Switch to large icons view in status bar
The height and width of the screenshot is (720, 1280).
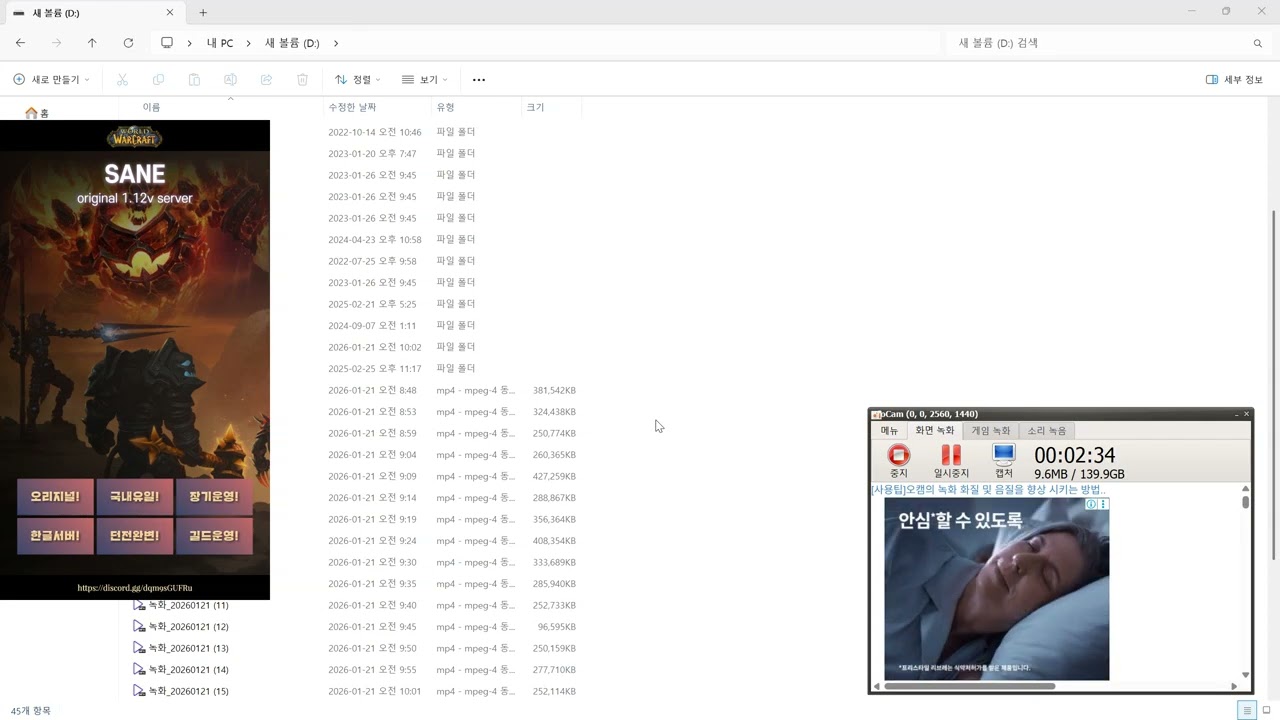[1266, 710]
